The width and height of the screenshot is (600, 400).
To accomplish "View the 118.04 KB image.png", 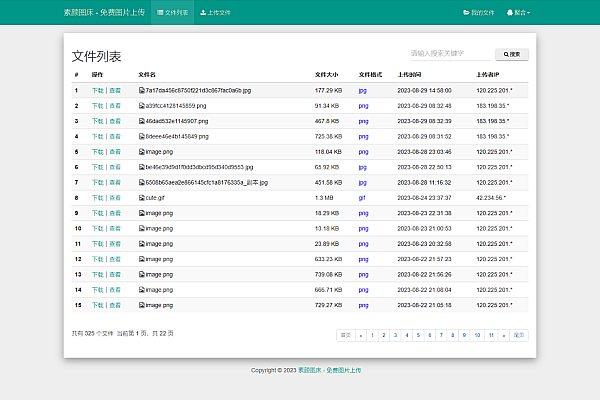I will tap(115, 152).
